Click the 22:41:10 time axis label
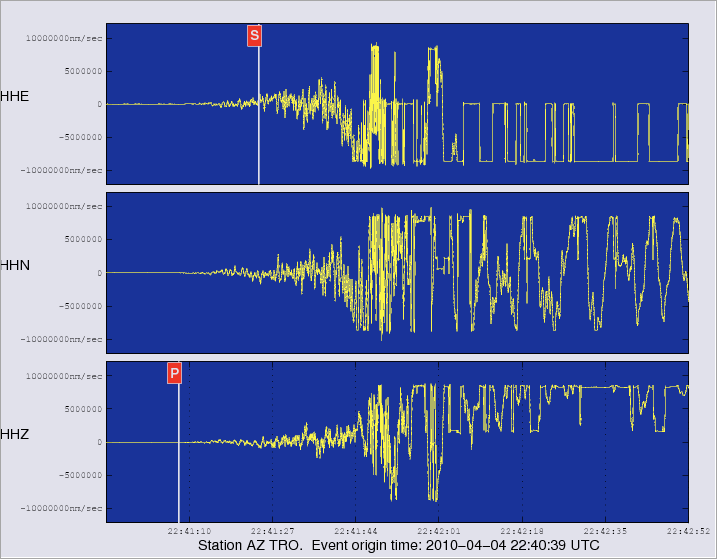The width and height of the screenshot is (717, 559). point(189,531)
